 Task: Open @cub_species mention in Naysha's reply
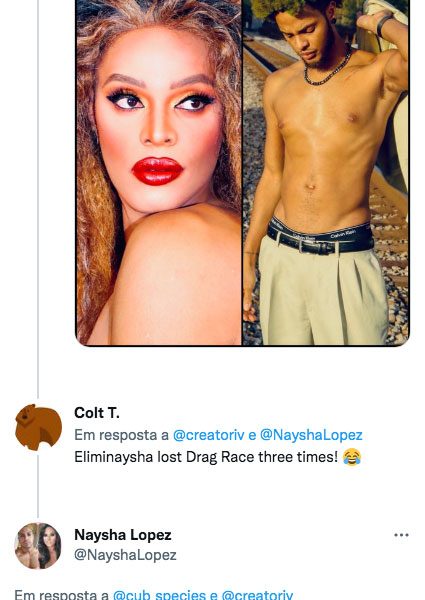[x=160, y=595]
